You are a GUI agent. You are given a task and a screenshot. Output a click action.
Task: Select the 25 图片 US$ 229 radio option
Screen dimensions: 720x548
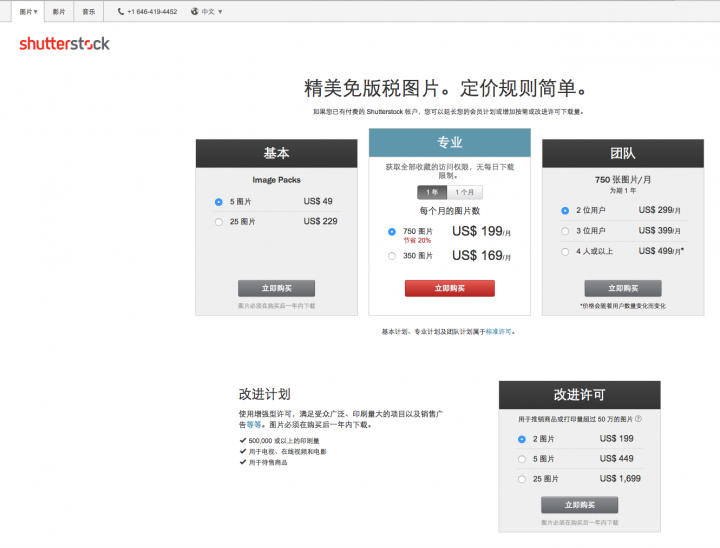pos(219,222)
